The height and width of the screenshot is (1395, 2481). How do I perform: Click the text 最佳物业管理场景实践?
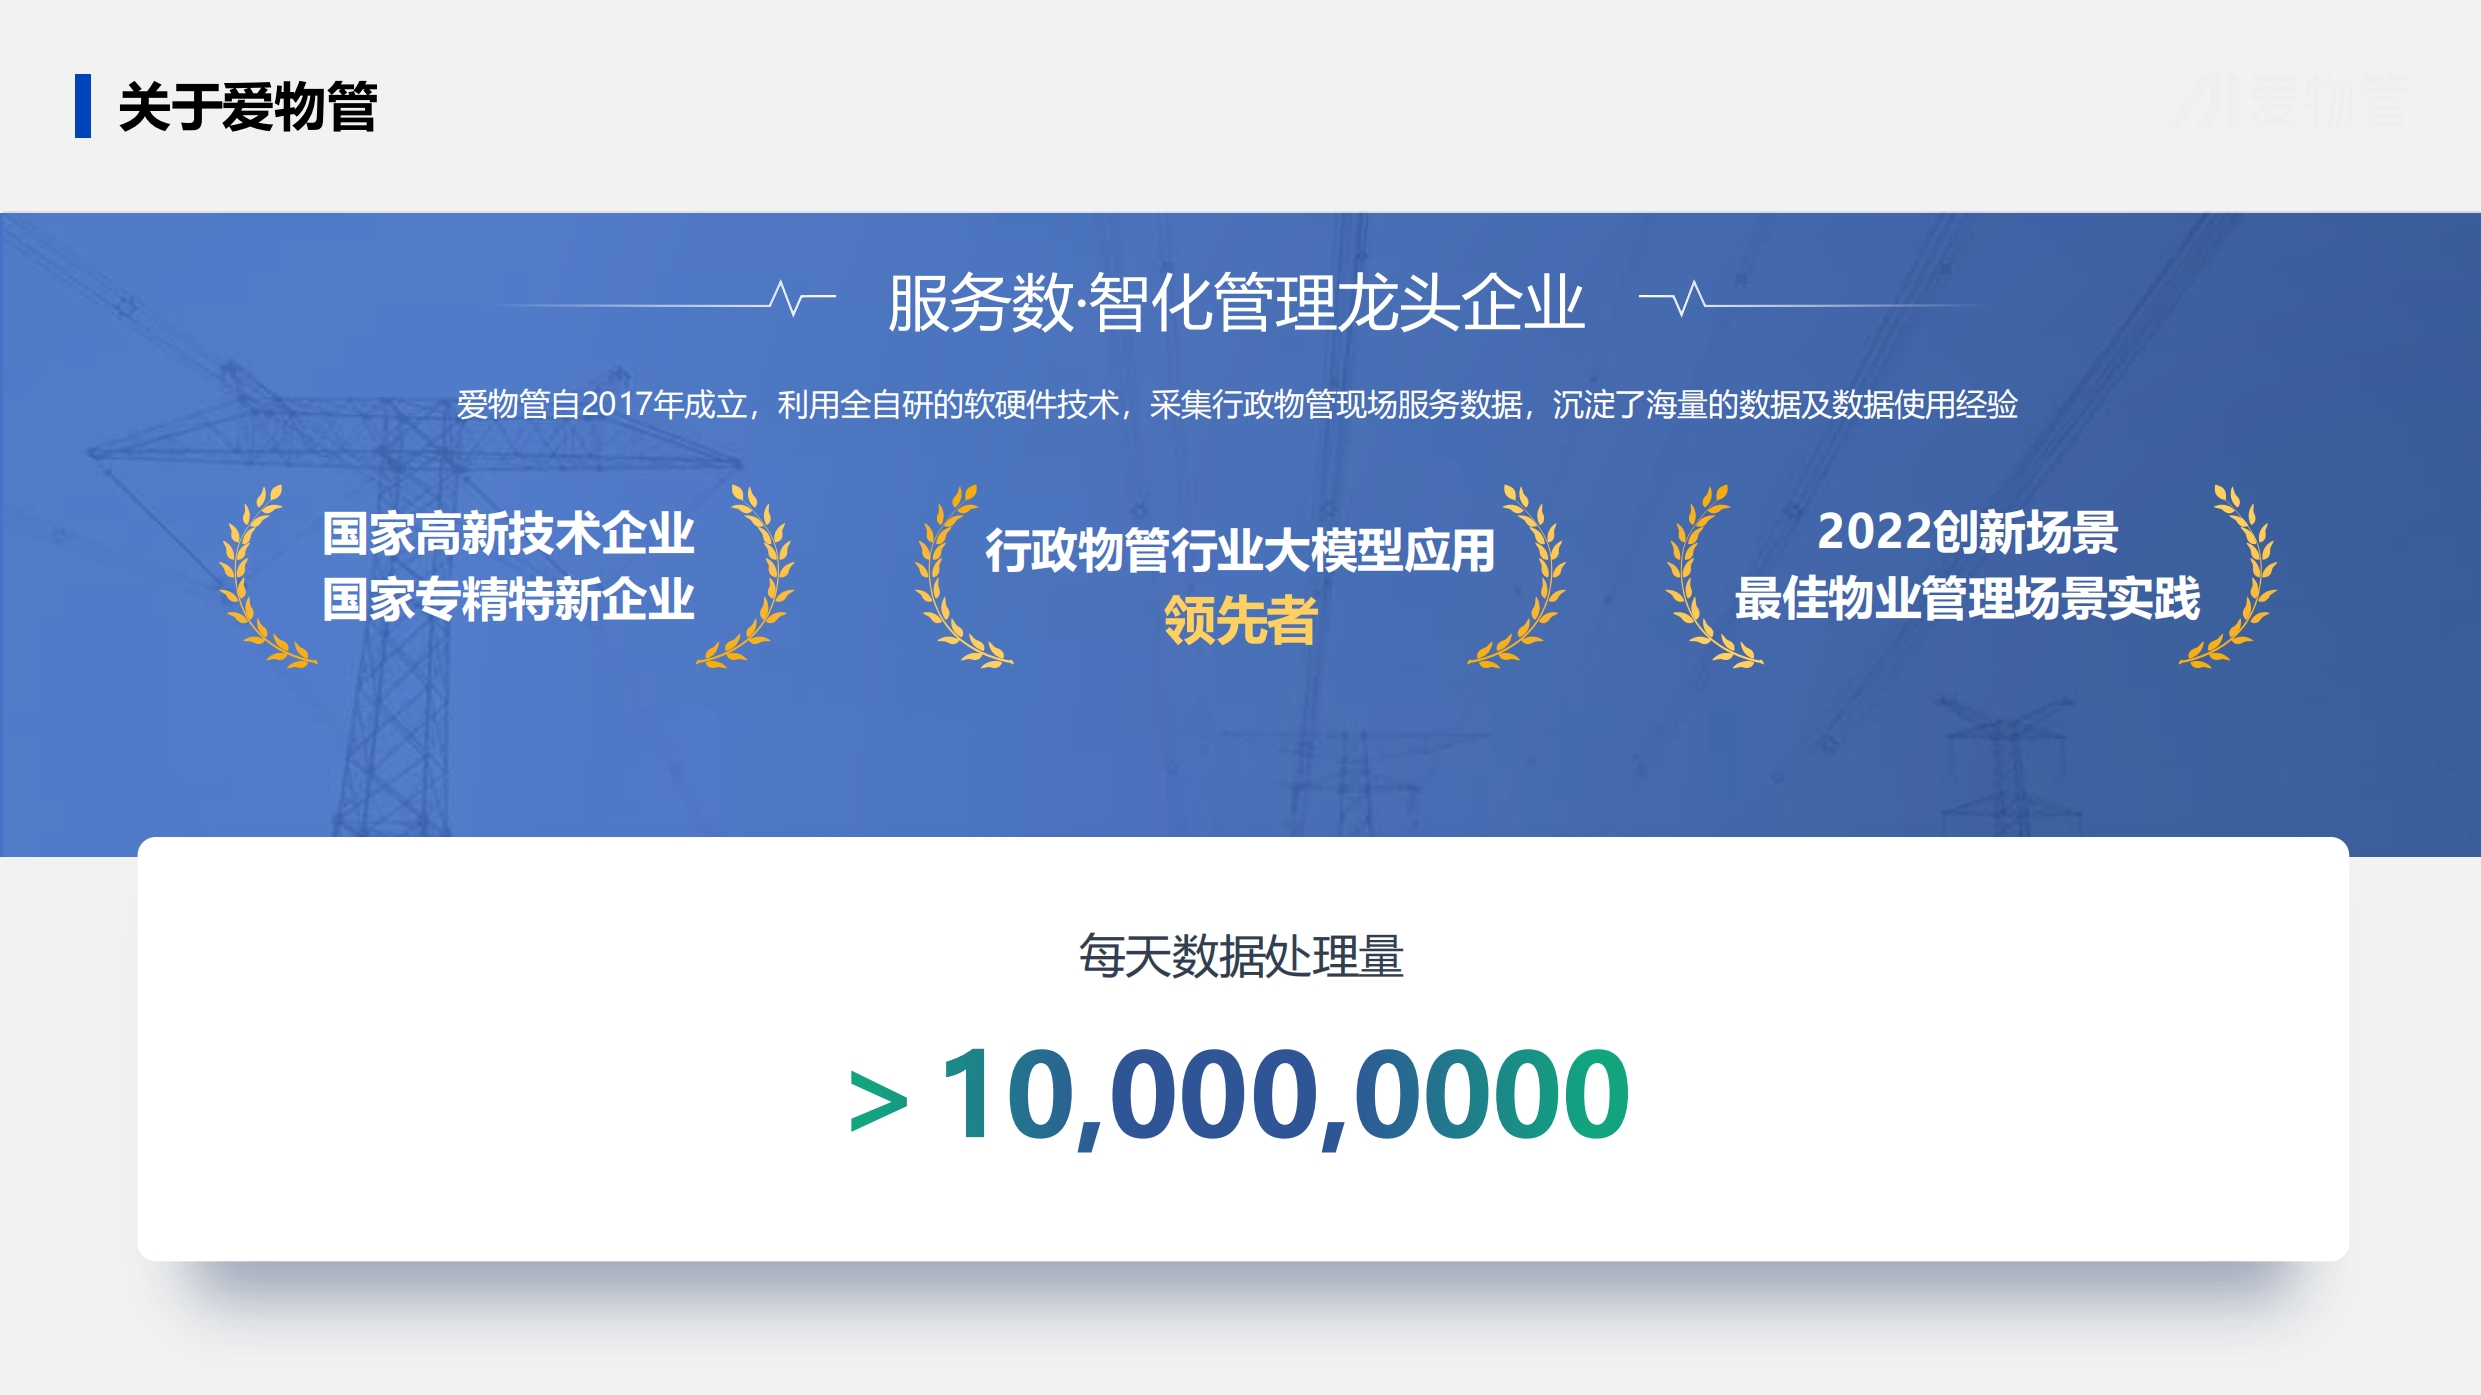coord(1967,599)
